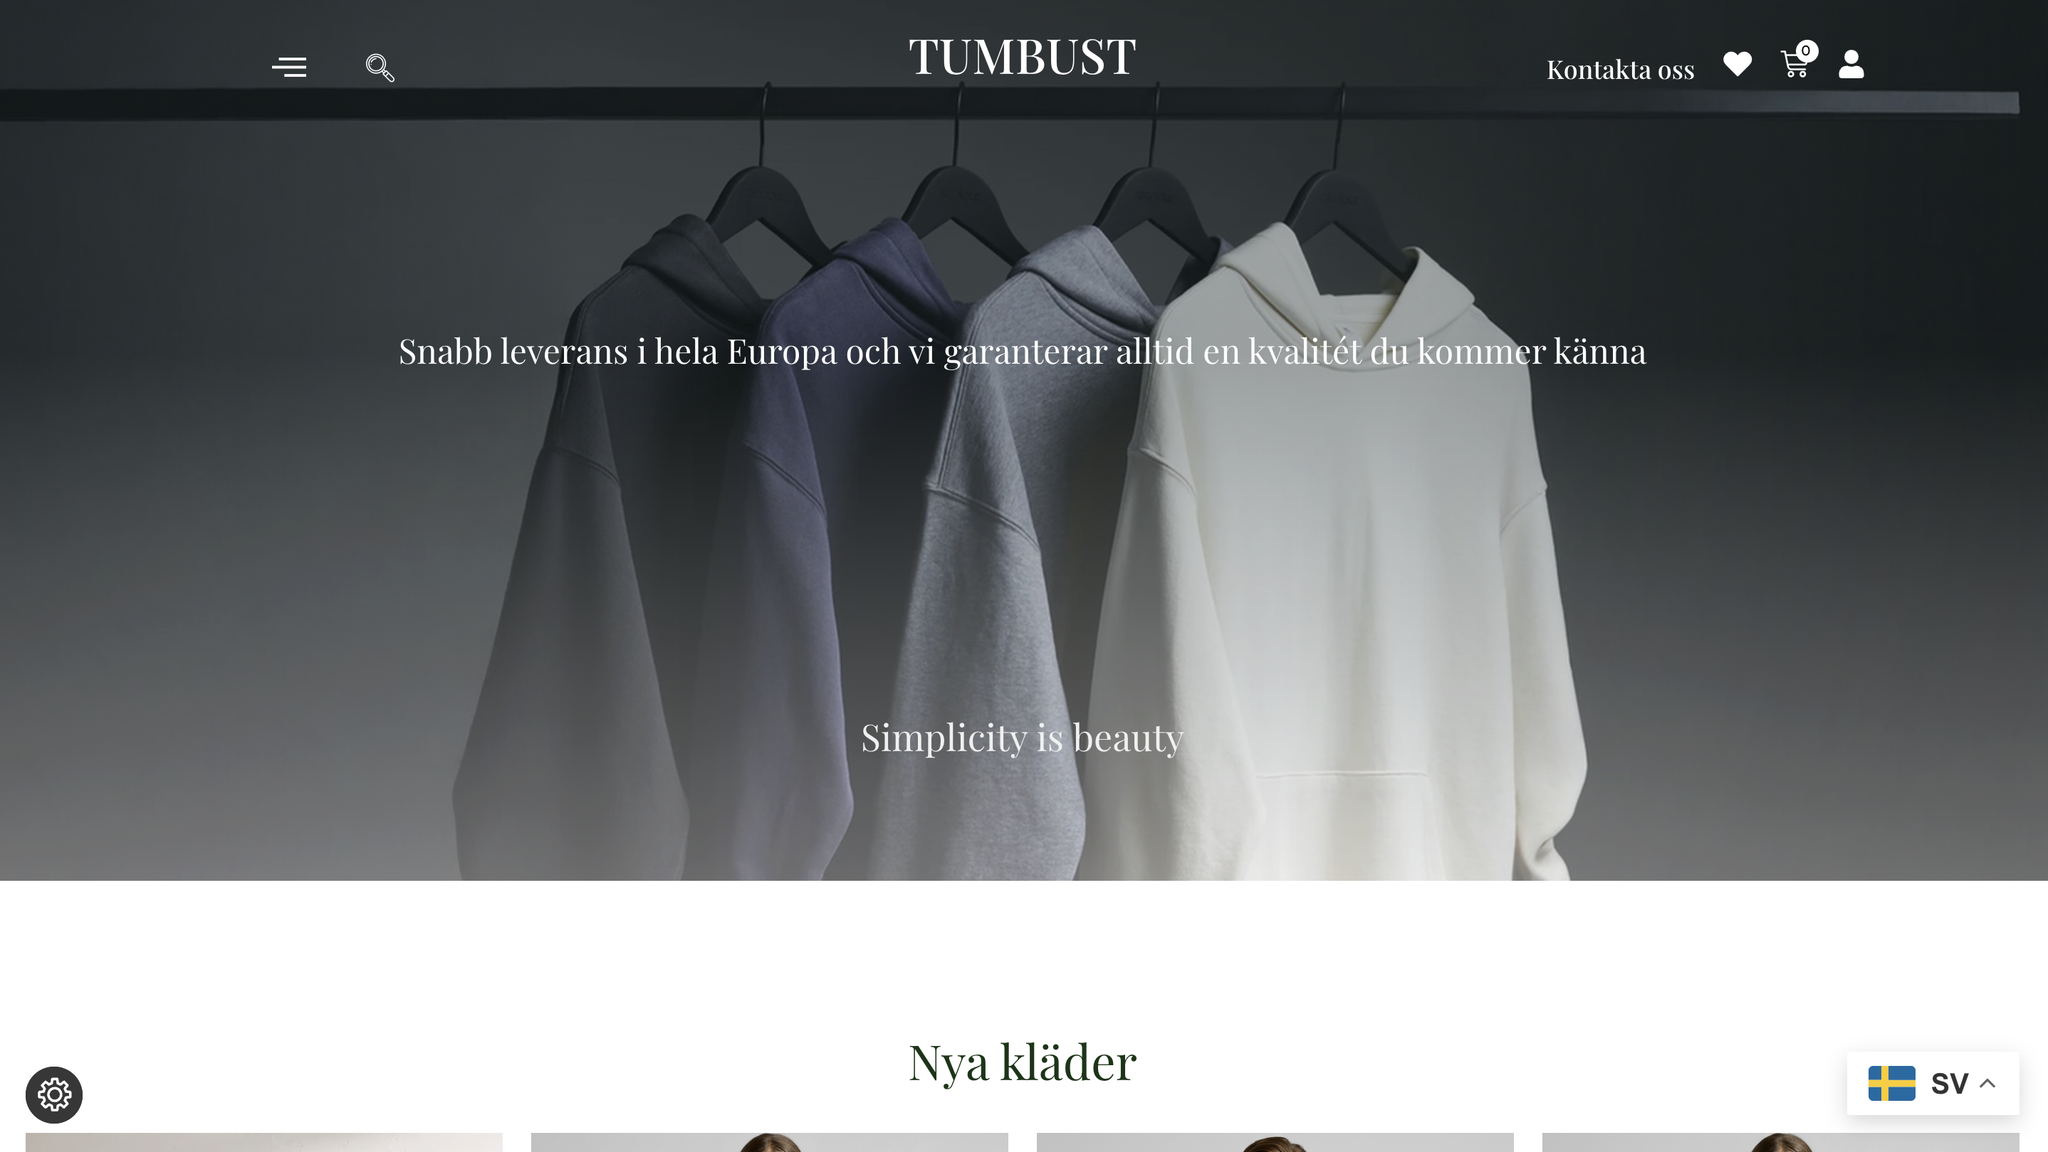Click the Nya kläder heading
Screen dimensions: 2048x1152
(x=1022, y=1062)
